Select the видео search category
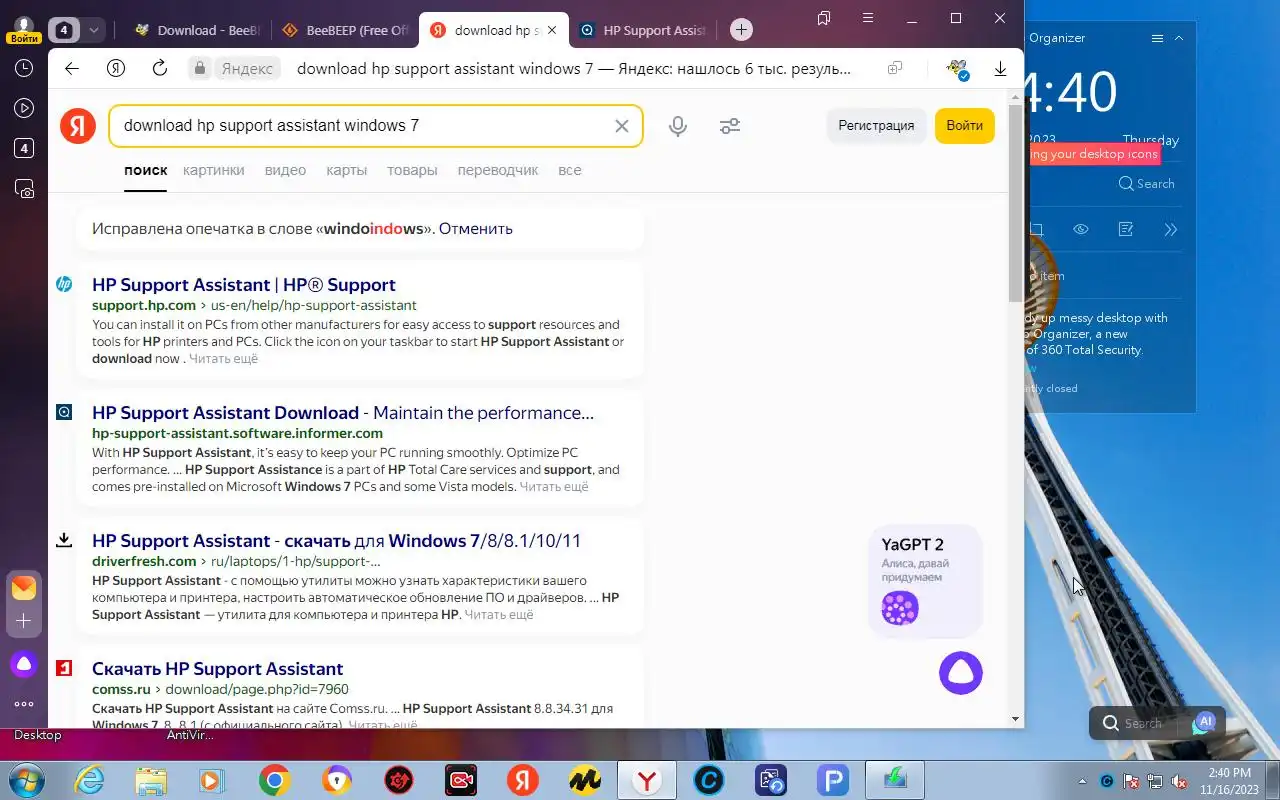Viewport: 1280px width, 800px height. pos(285,170)
